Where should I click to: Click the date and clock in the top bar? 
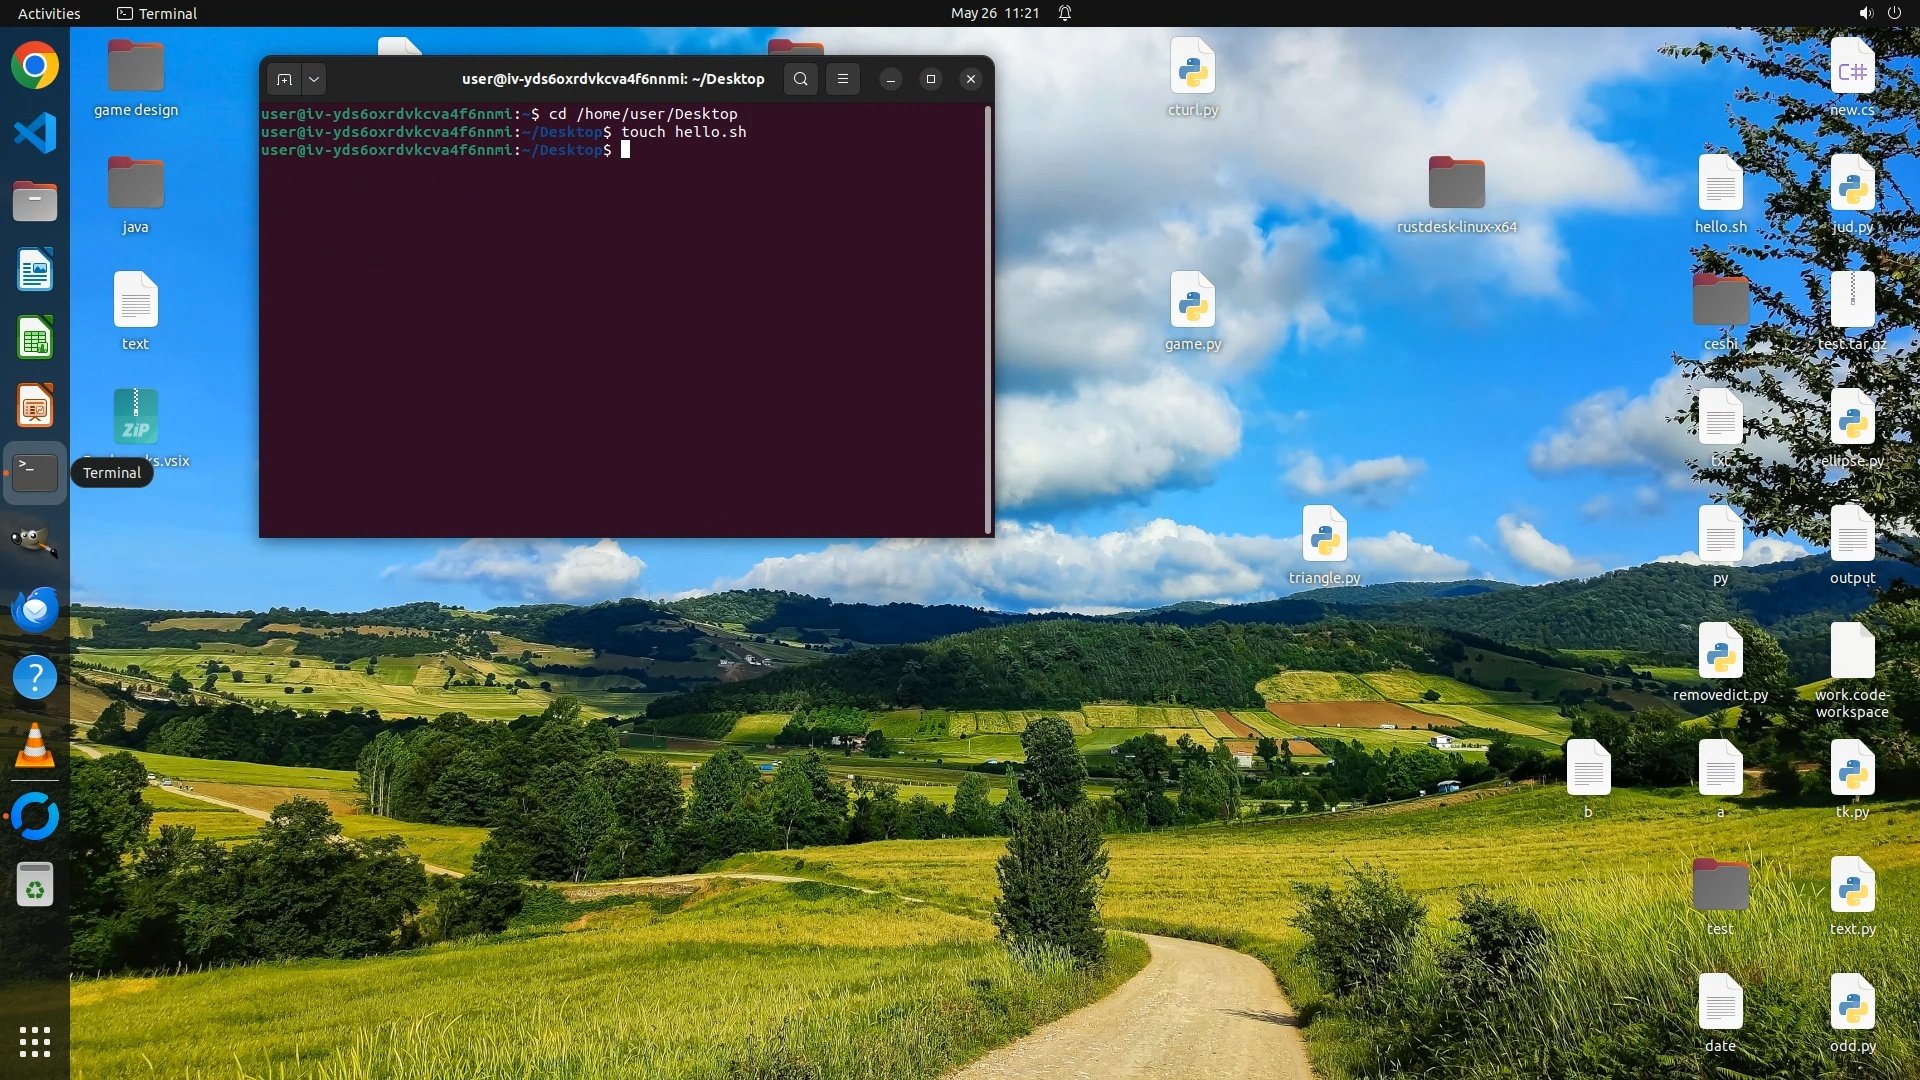point(994,13)
